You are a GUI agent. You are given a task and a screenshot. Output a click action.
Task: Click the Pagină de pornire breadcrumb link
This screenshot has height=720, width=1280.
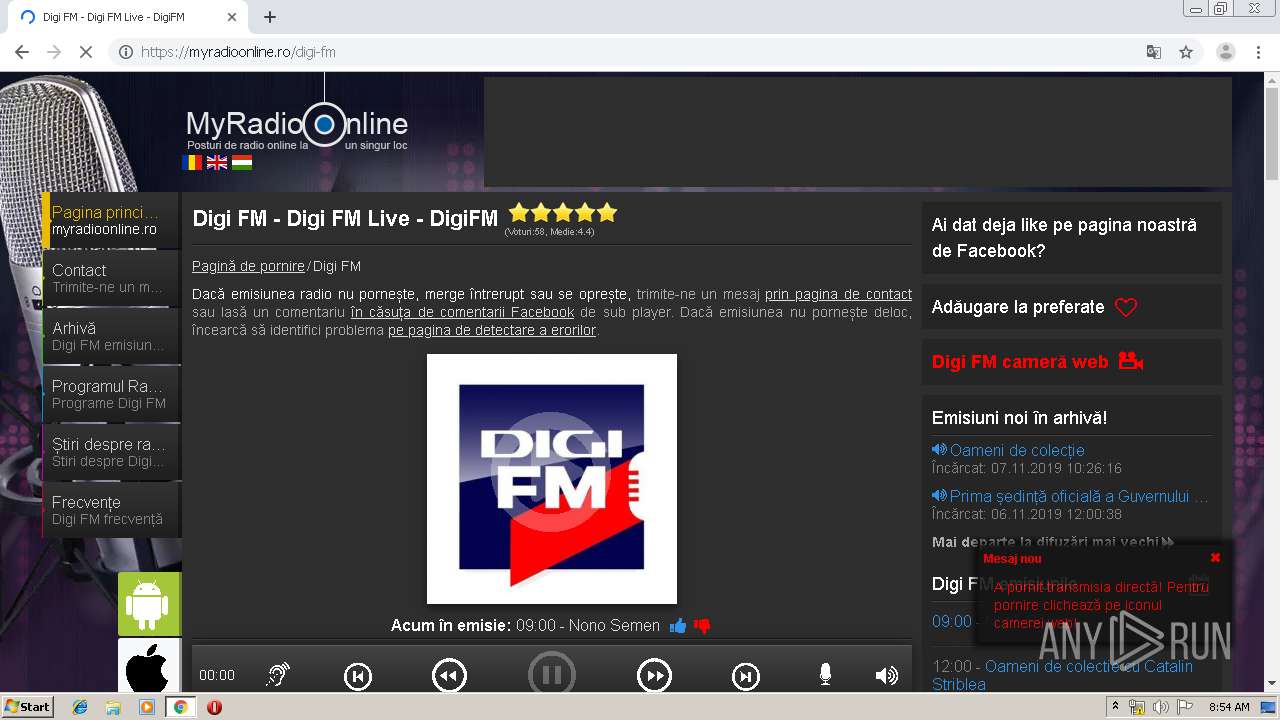pos(248,266)
